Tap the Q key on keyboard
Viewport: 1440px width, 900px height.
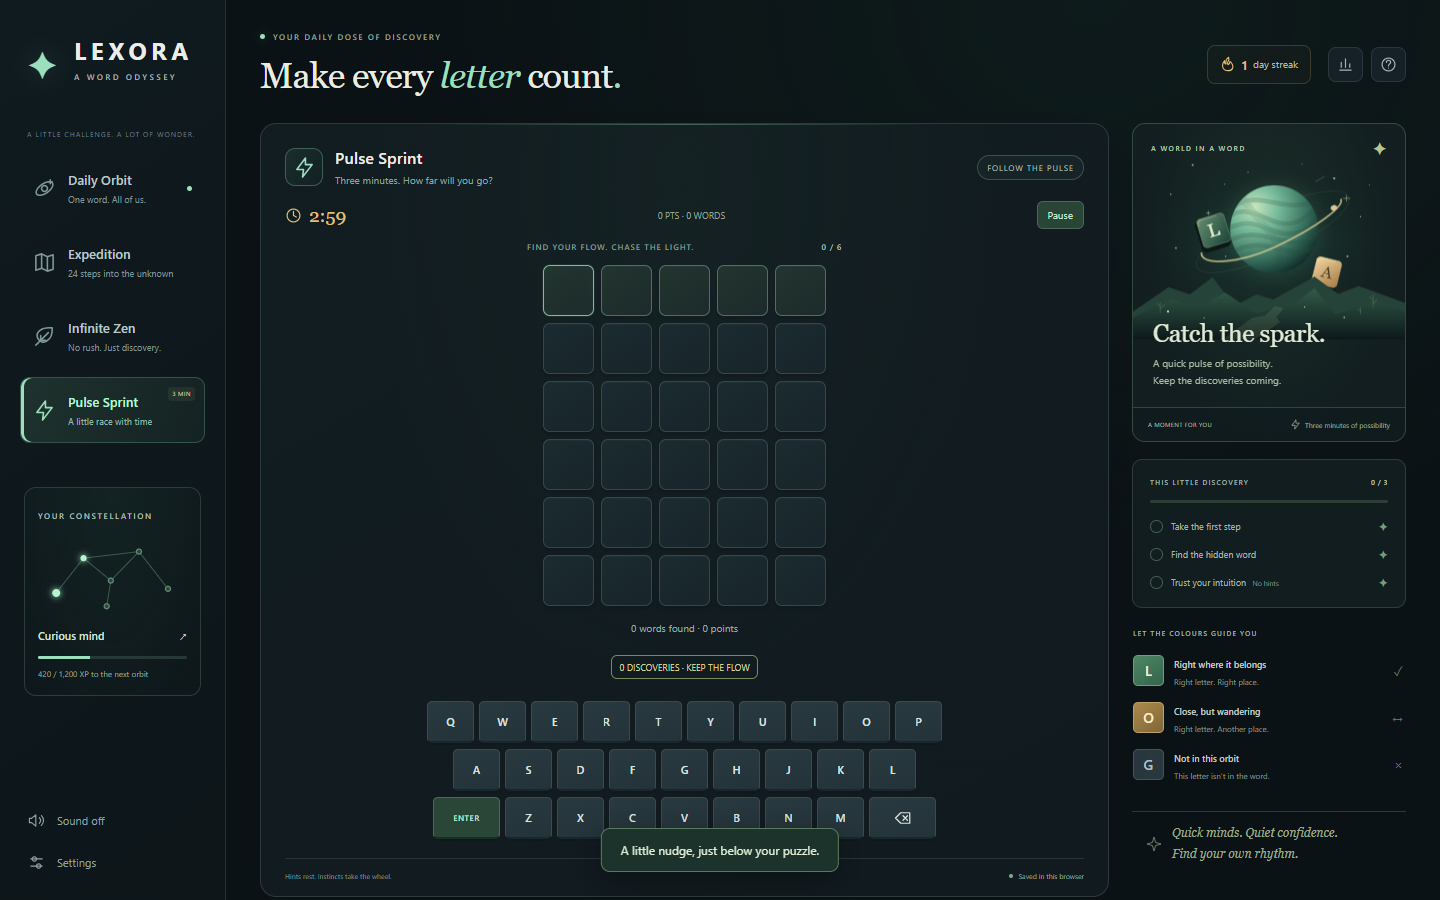pos(450,722)
